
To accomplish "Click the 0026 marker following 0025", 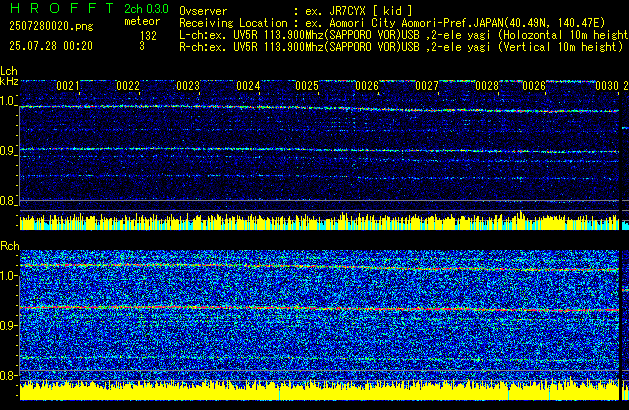I will (x=367, y=86).
